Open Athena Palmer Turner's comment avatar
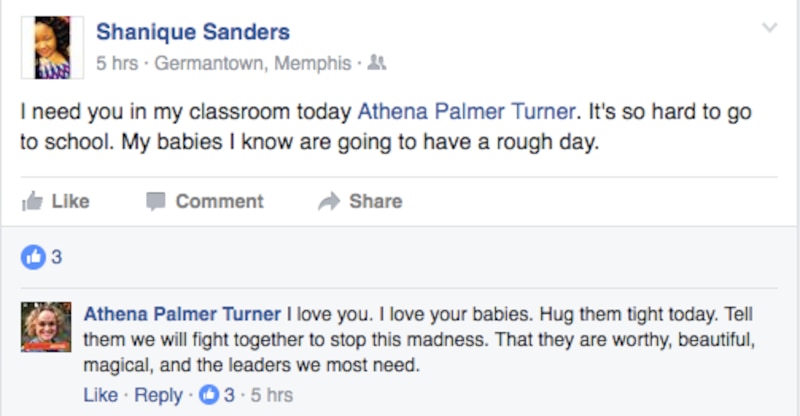Screen dimensions: 800x416 click(x=46, y=327)
